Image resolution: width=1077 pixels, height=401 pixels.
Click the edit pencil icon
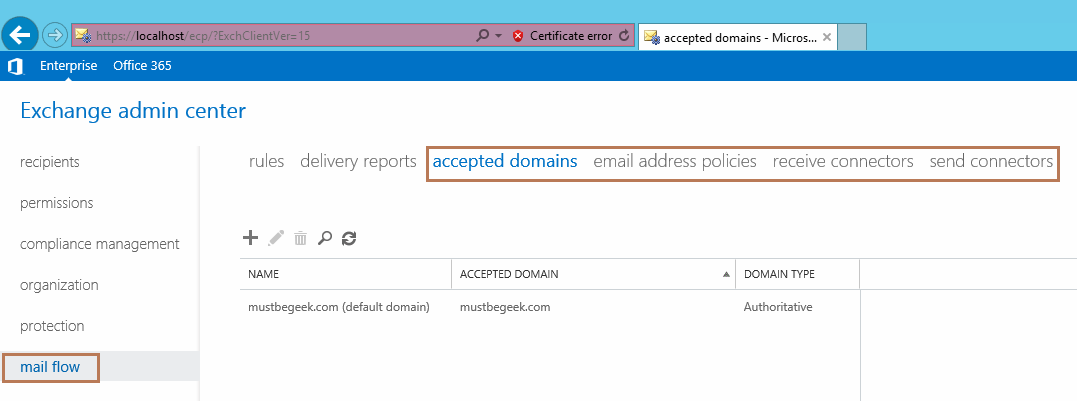tap(275, 238)
